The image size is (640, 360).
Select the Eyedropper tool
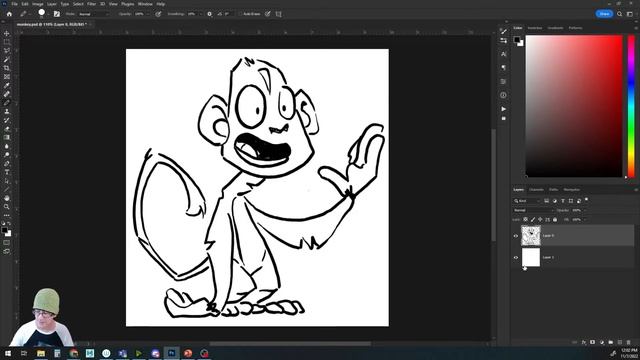(7, 85)
